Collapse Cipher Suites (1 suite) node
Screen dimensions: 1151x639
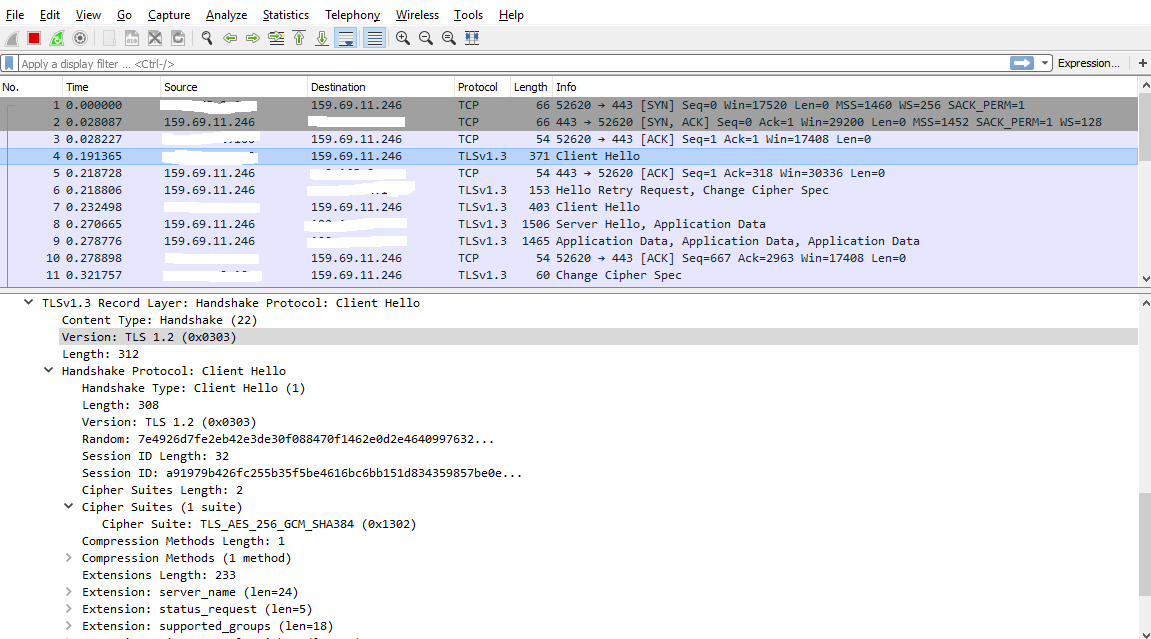[68, 506]
